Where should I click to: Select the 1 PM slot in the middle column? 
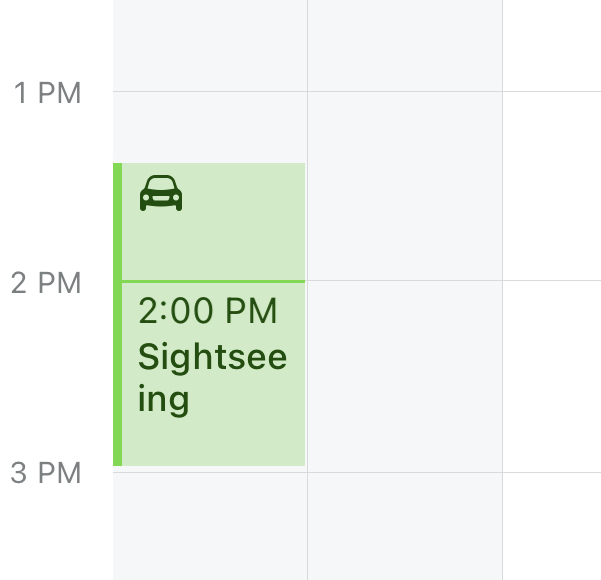(405, 186)
